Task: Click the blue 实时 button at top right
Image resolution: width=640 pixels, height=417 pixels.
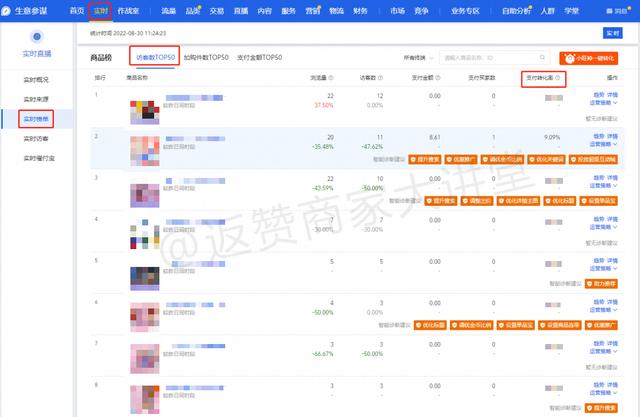Action: (x=612, y=33)
